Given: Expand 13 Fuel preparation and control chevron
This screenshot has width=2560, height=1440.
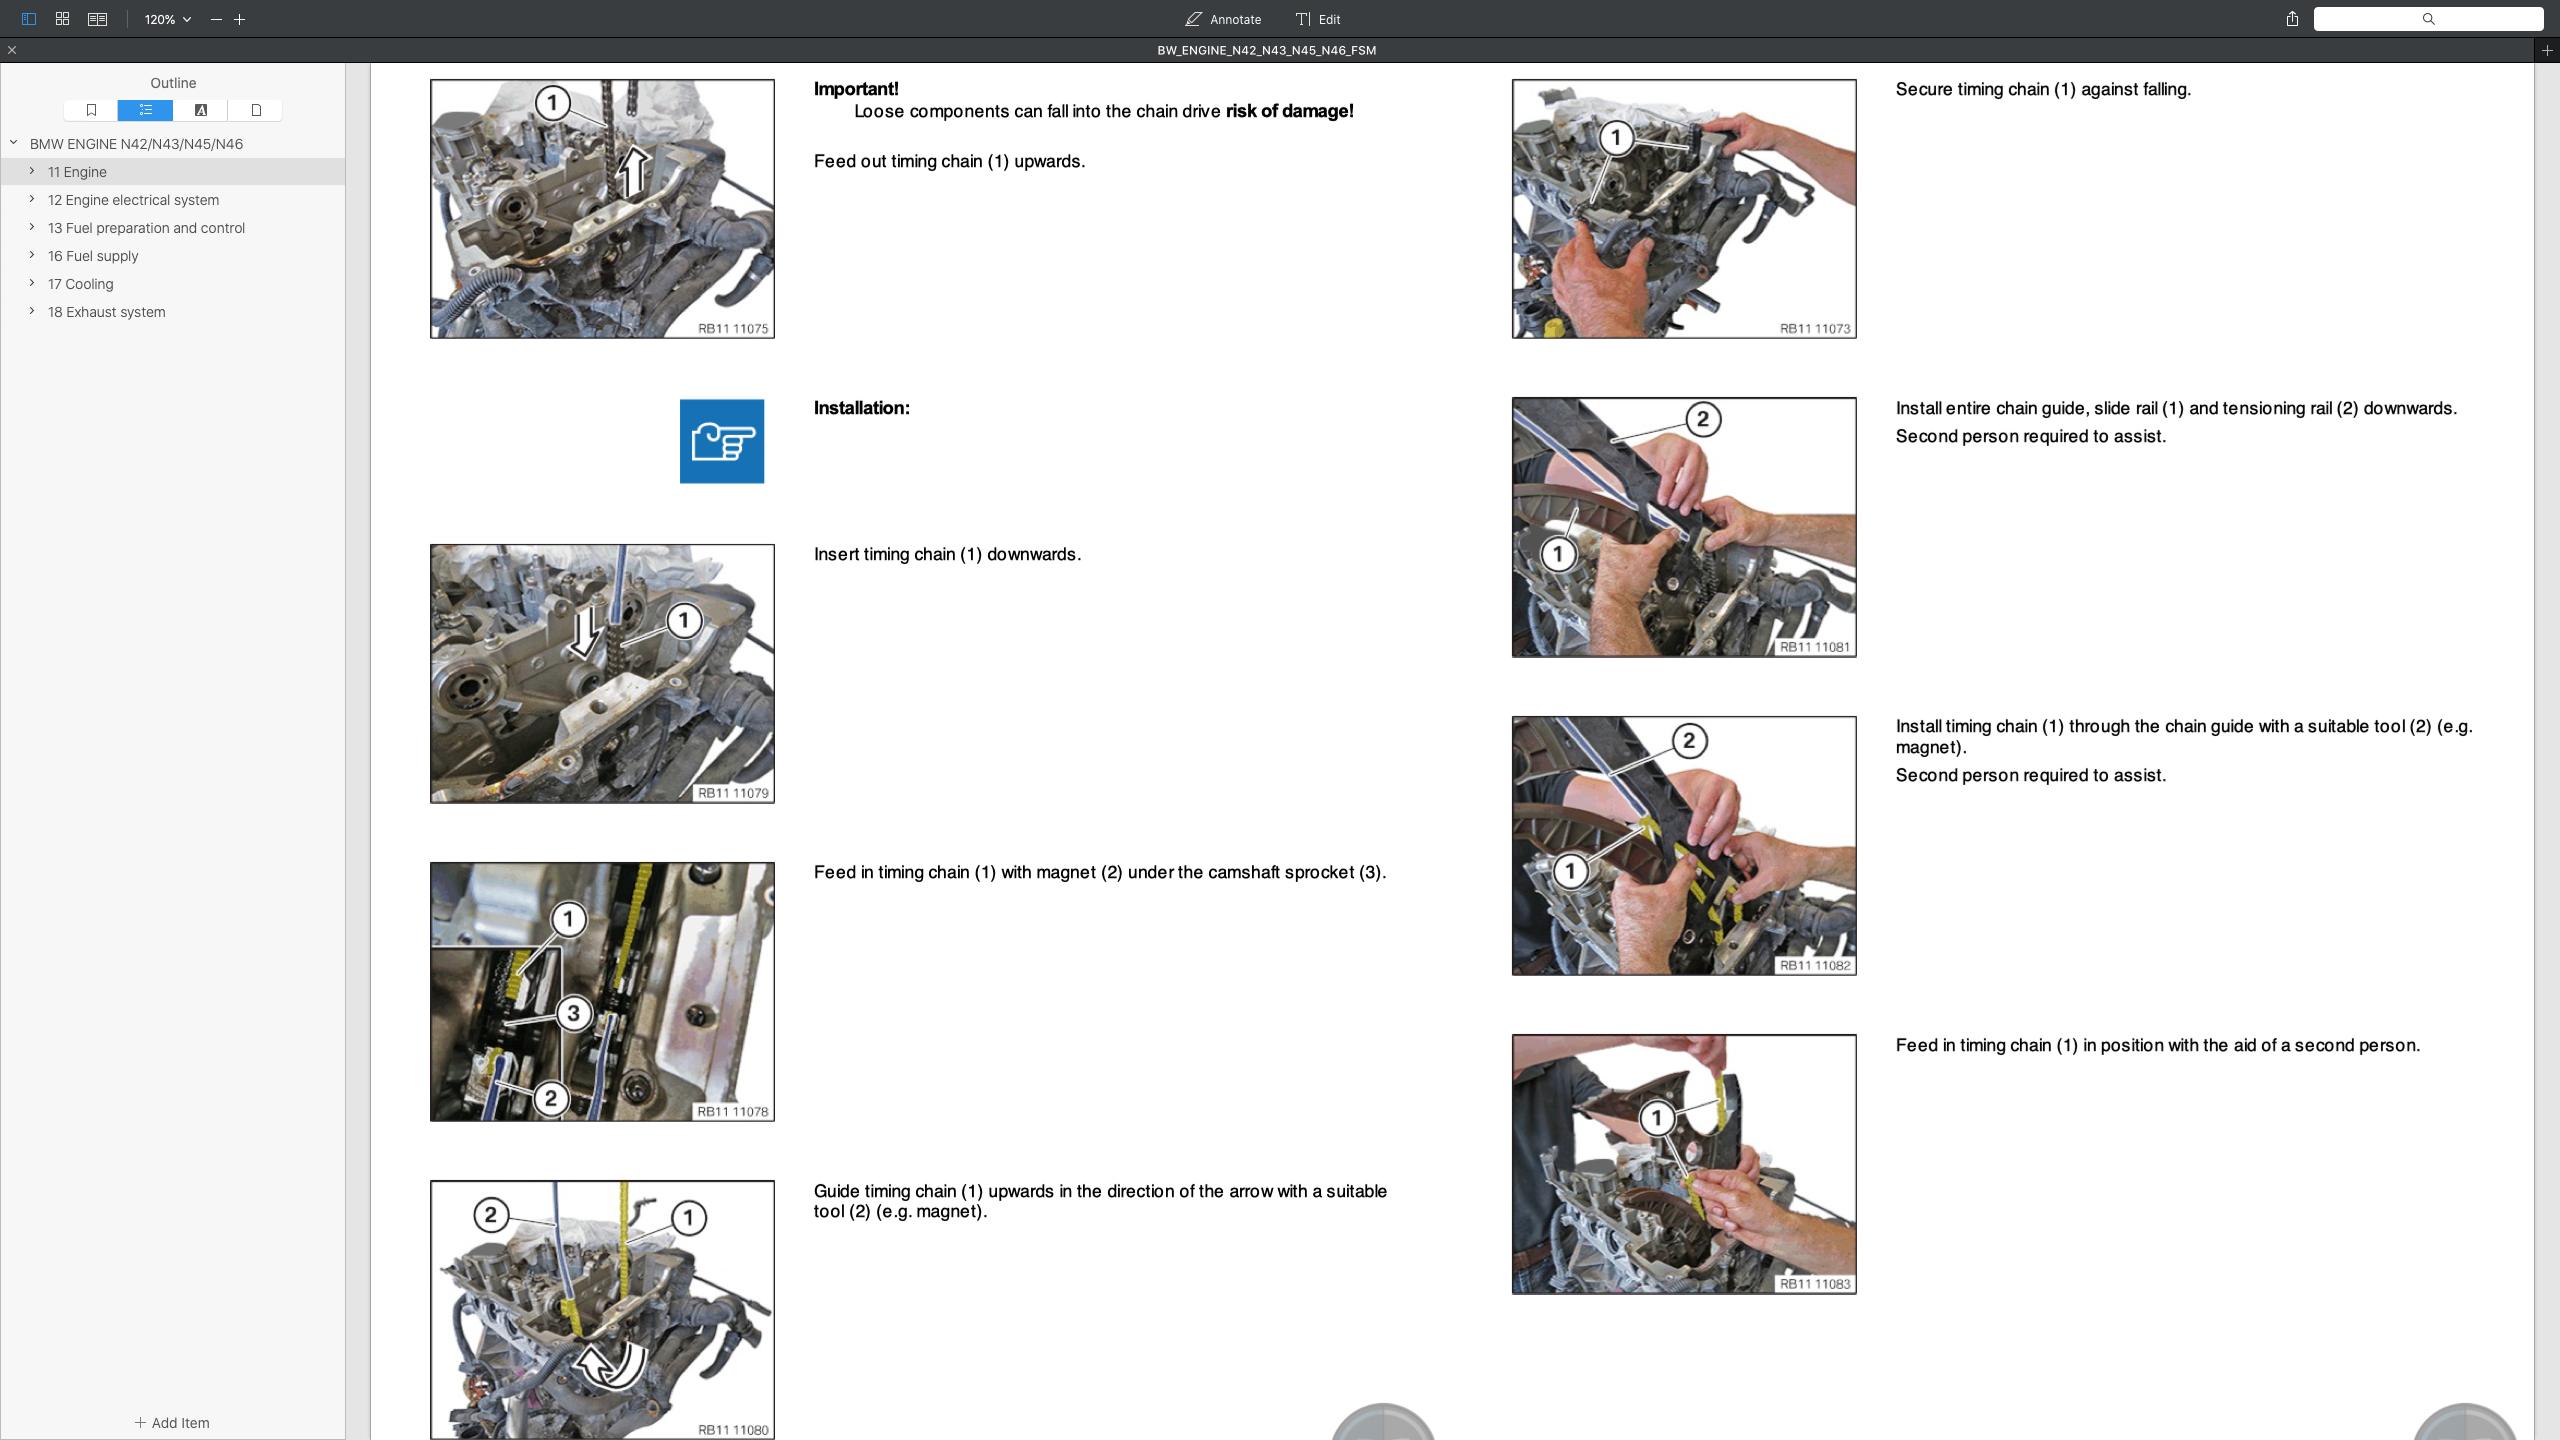Looking at the screenshot, I should (x=32, y=227).
